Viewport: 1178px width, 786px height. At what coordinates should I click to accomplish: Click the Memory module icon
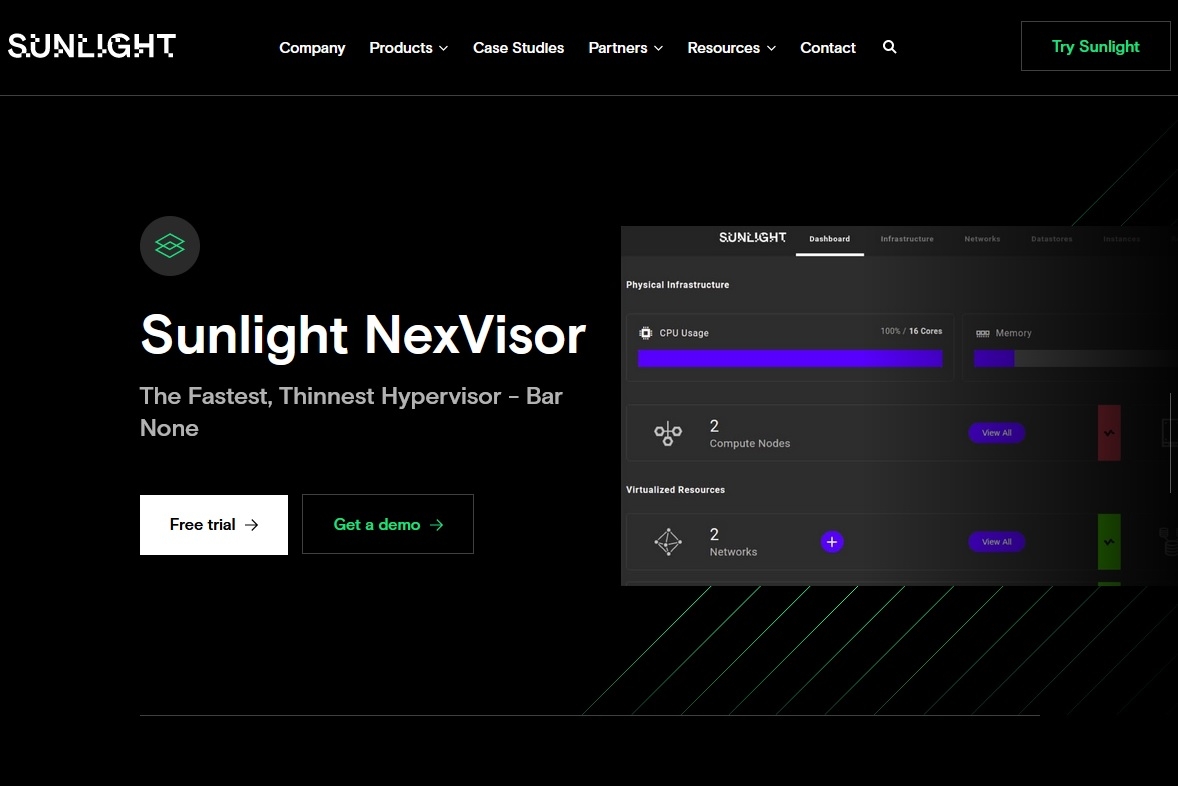click(983, 334)
